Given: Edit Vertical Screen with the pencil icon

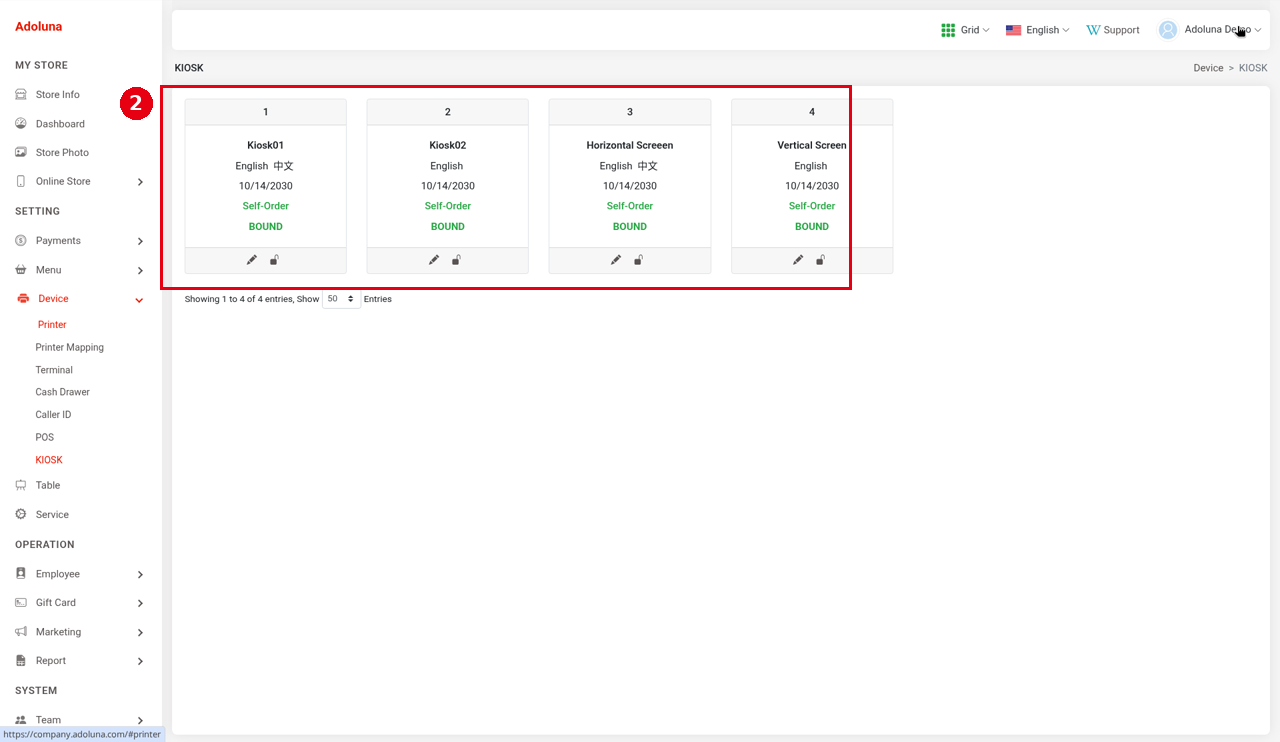Looking at the screenshot, I should click(x=798, y=260).
